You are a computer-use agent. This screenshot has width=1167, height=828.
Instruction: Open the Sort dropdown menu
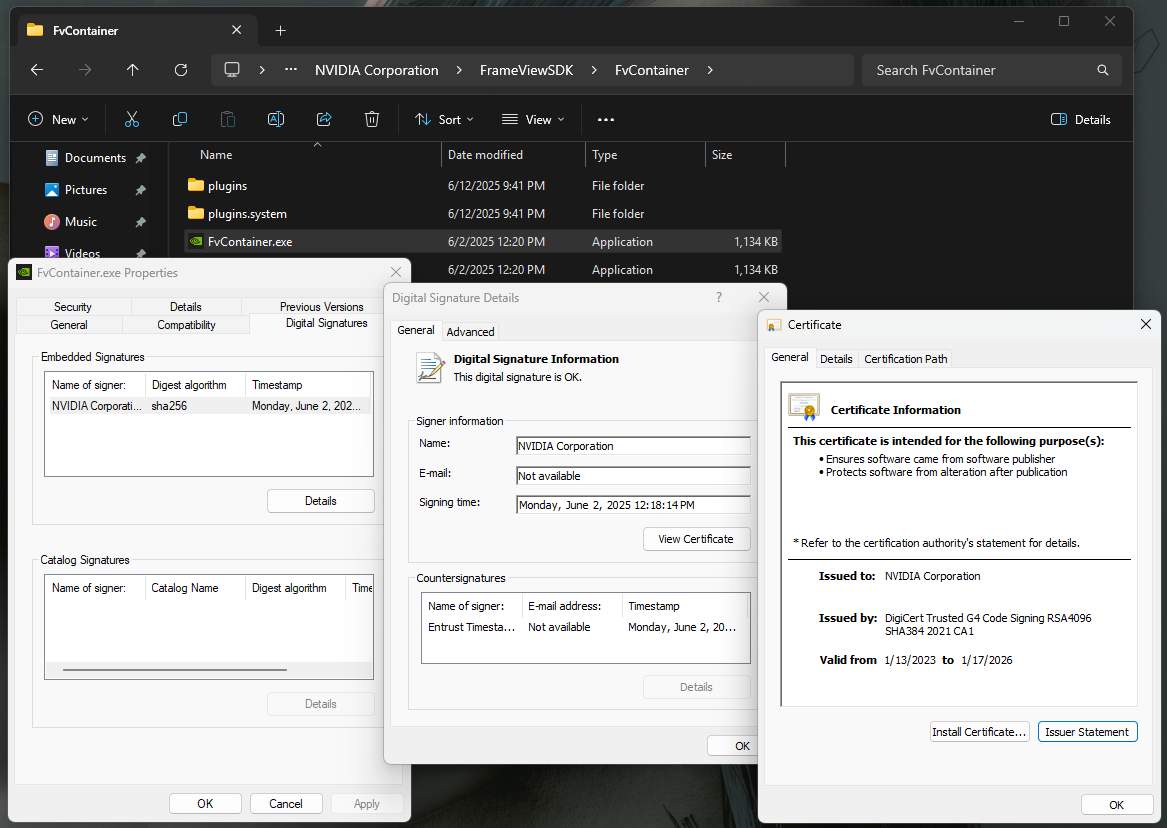point(444,119)
